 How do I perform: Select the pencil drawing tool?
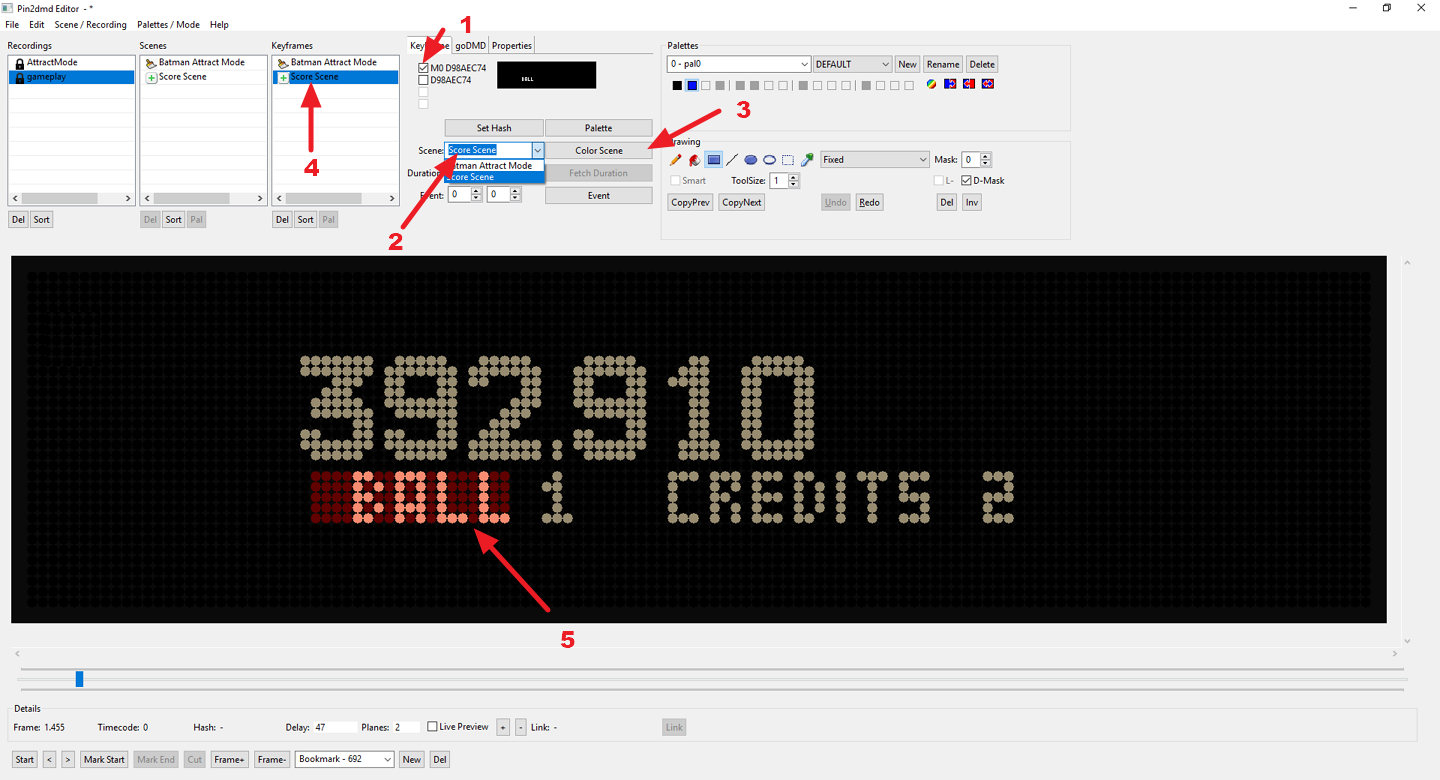(x=676, y=160)
